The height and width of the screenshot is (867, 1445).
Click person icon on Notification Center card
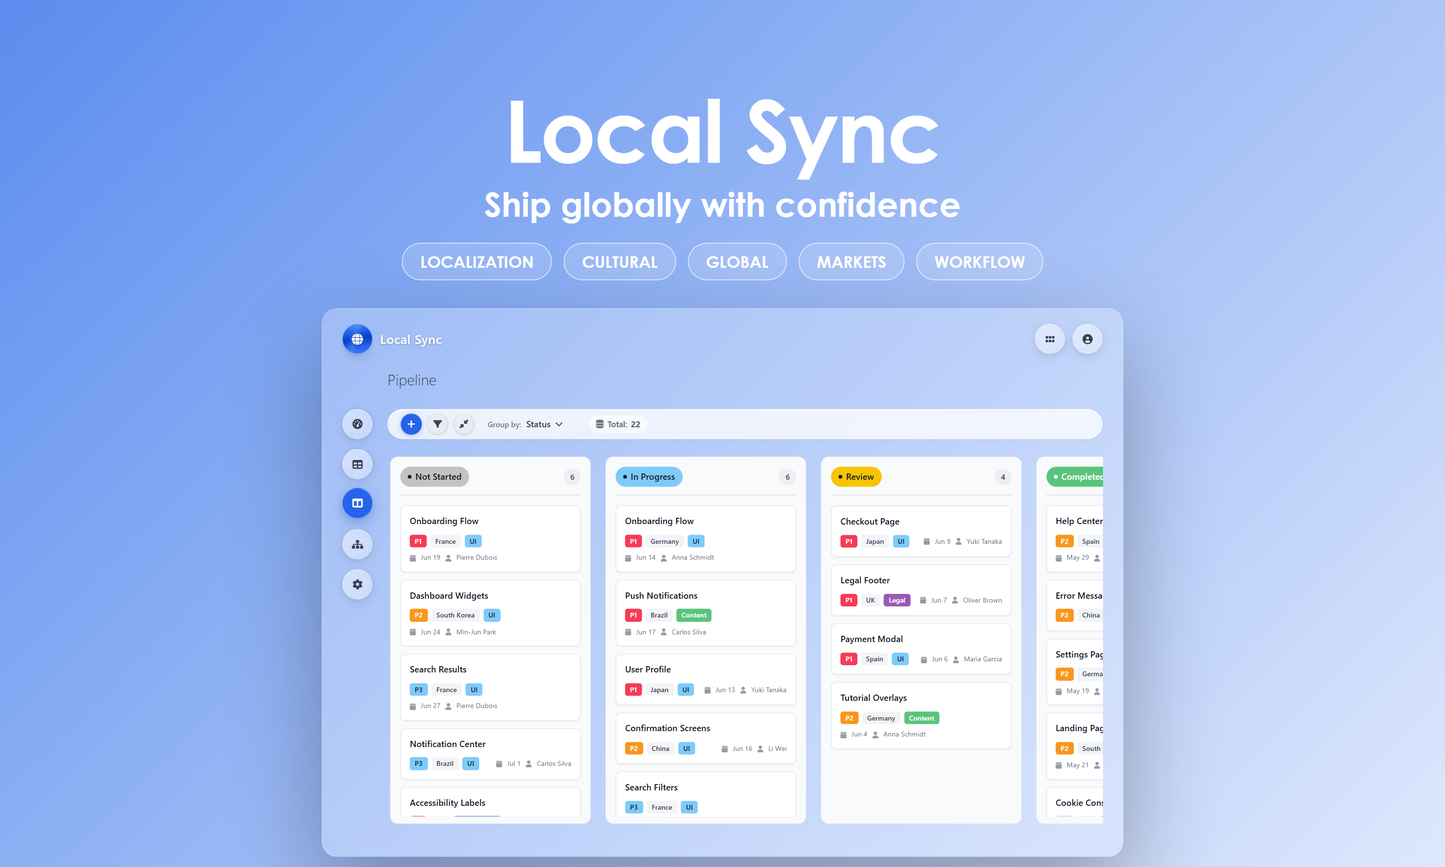click(x=528, y=764)
